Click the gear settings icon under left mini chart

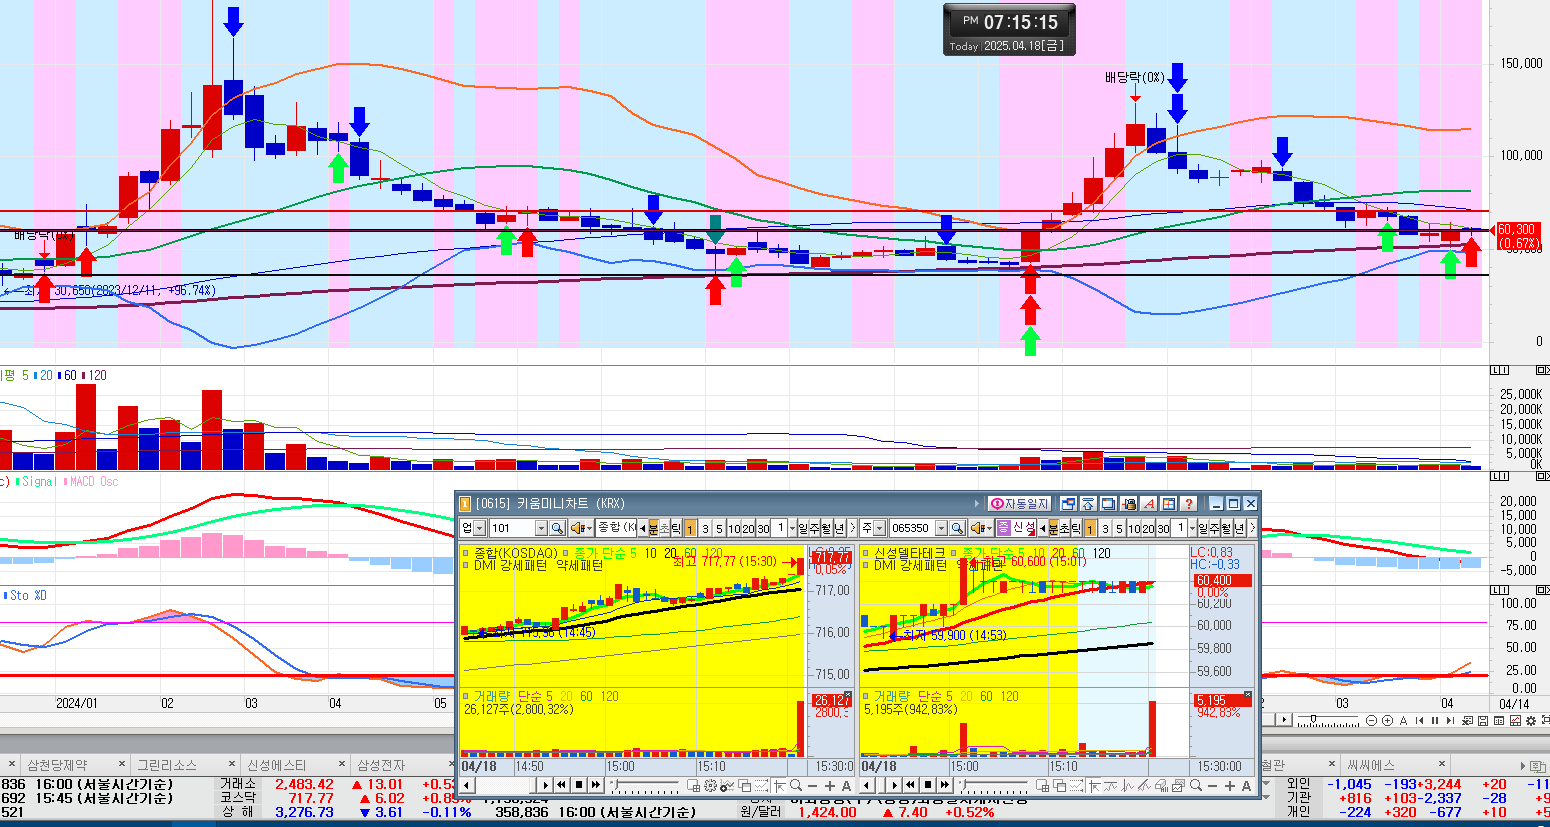pos(710,786)
